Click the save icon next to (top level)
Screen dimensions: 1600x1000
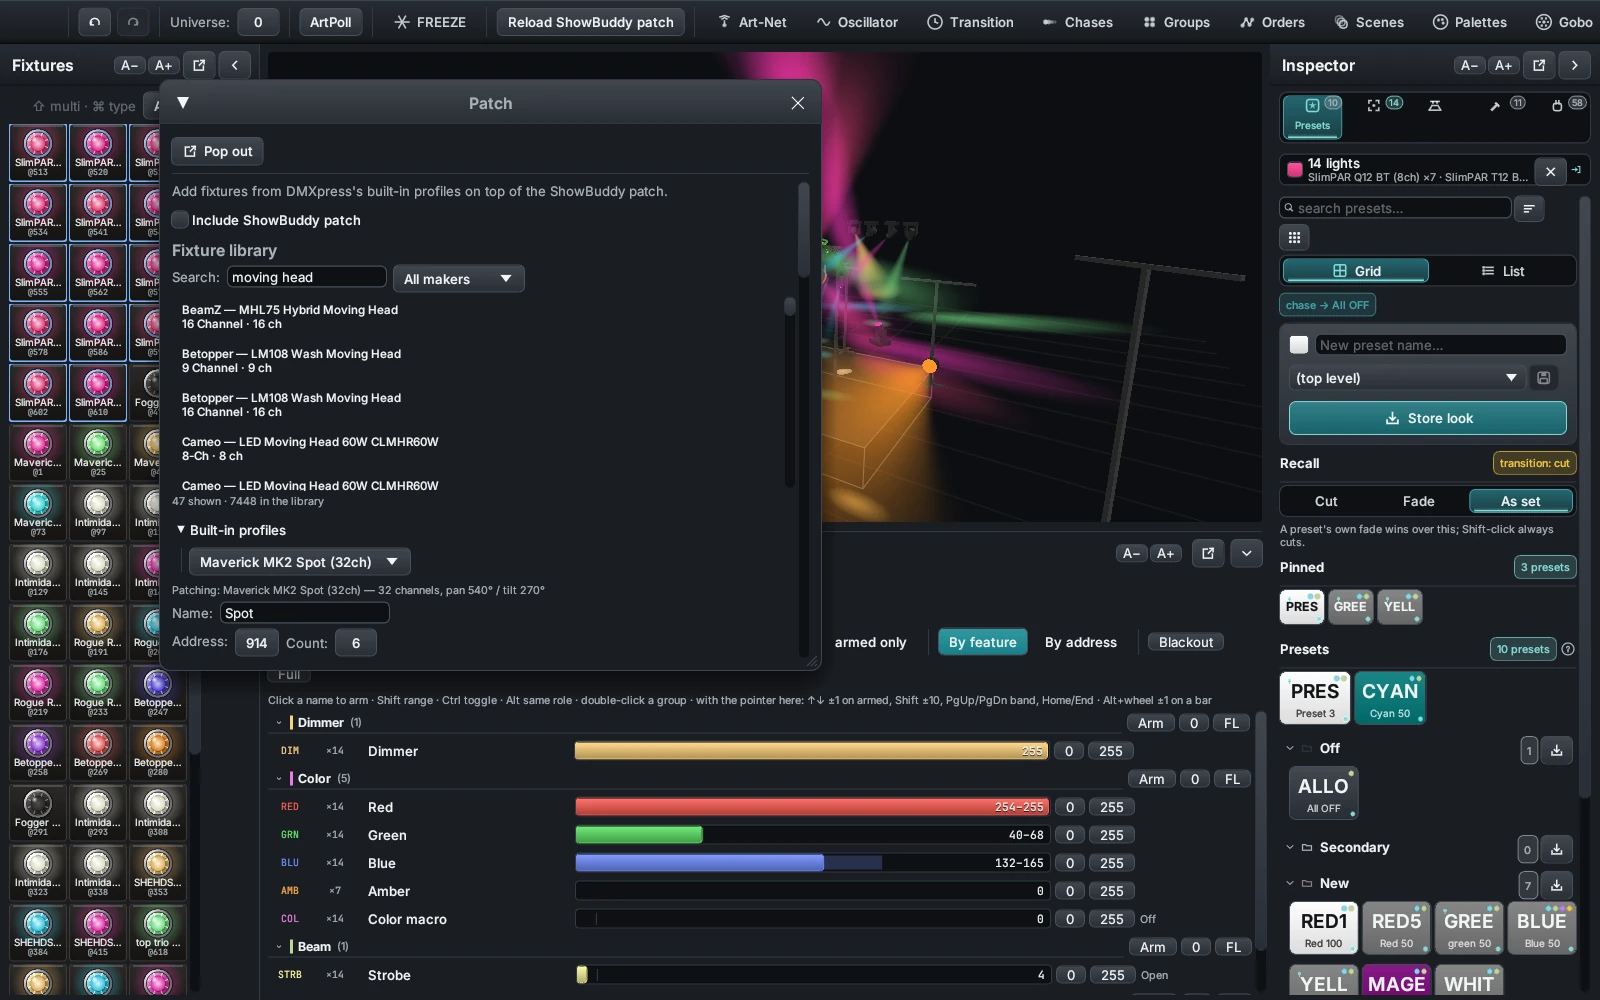(1543, 378)
